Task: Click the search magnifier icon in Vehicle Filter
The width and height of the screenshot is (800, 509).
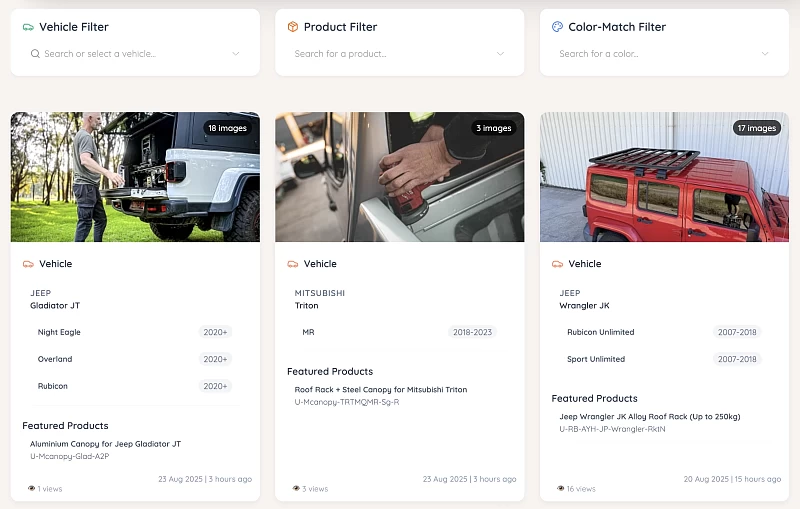Action: pyautogui.click(x=35, y=54)
